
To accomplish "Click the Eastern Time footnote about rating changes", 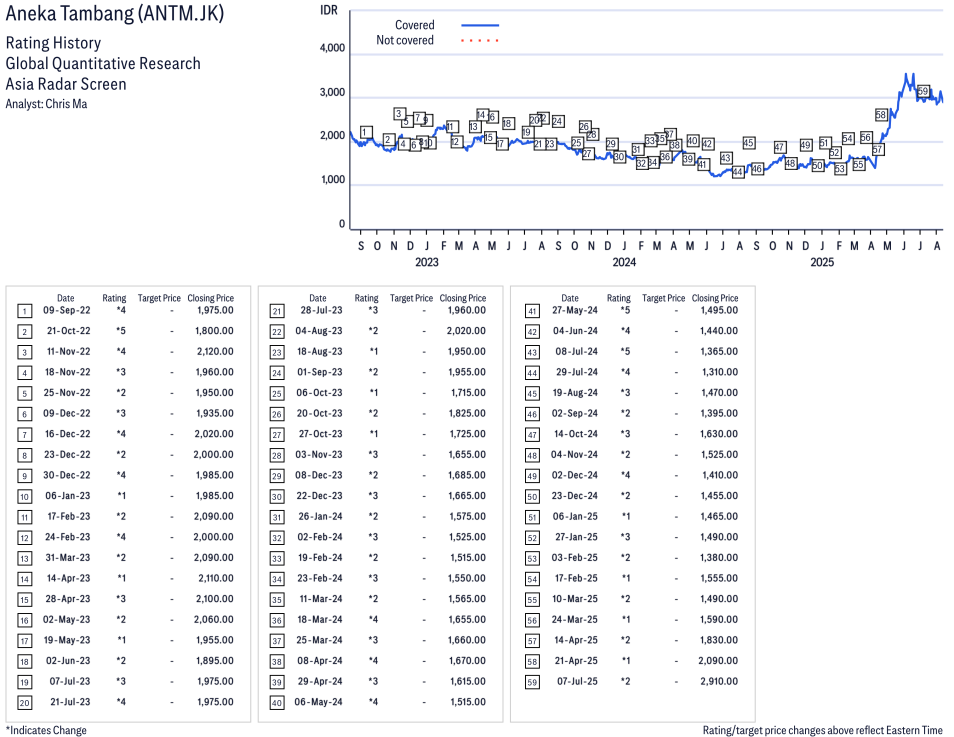I will [823, 730].
